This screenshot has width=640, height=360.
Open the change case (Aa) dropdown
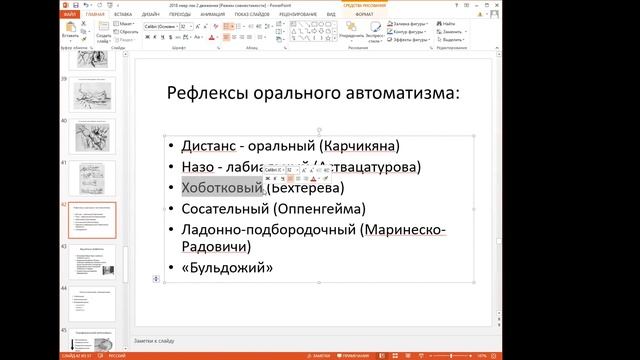tap(198, 37)
